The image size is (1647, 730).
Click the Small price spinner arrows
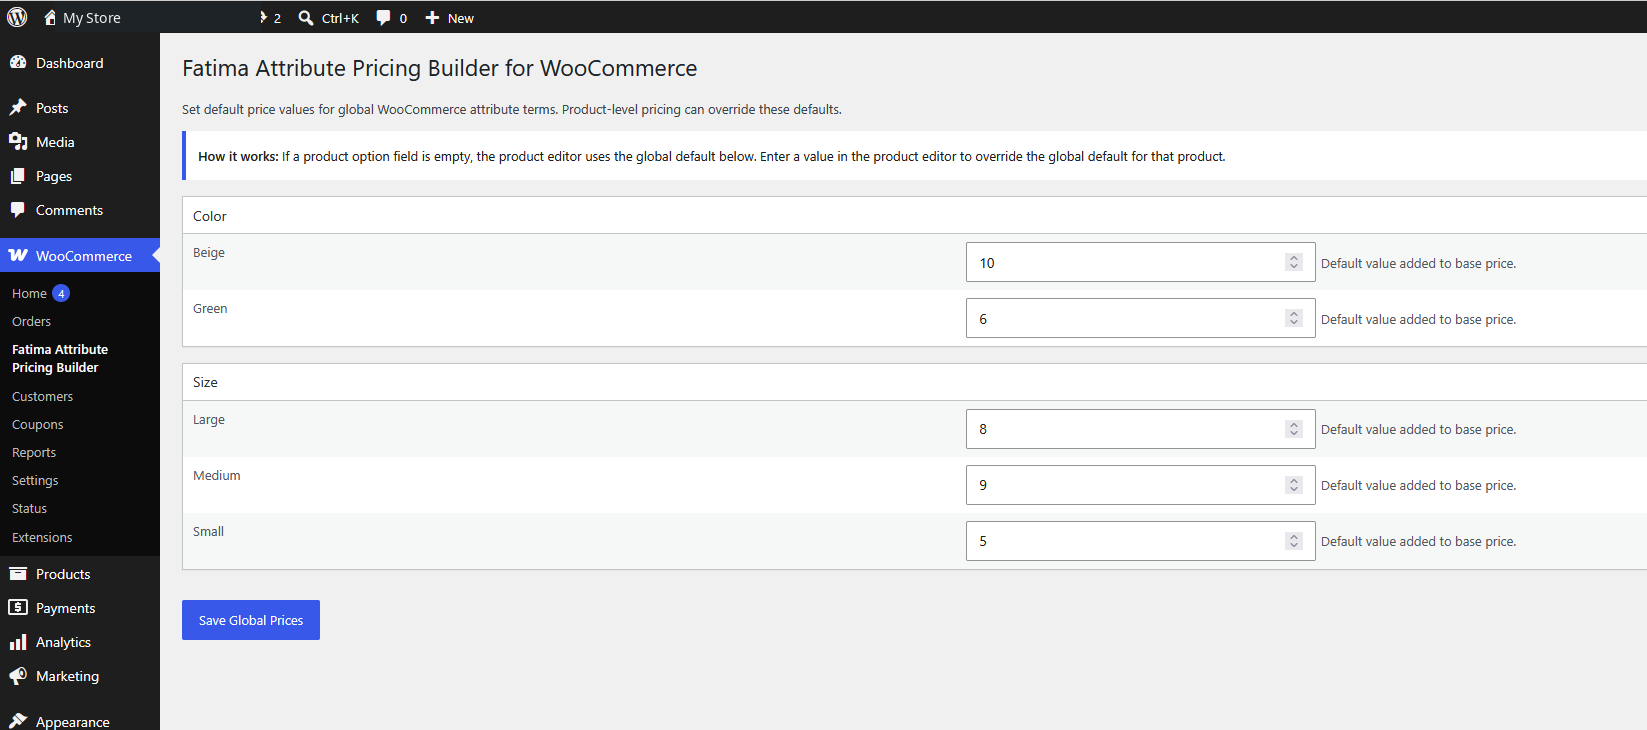click(1294, 541)
